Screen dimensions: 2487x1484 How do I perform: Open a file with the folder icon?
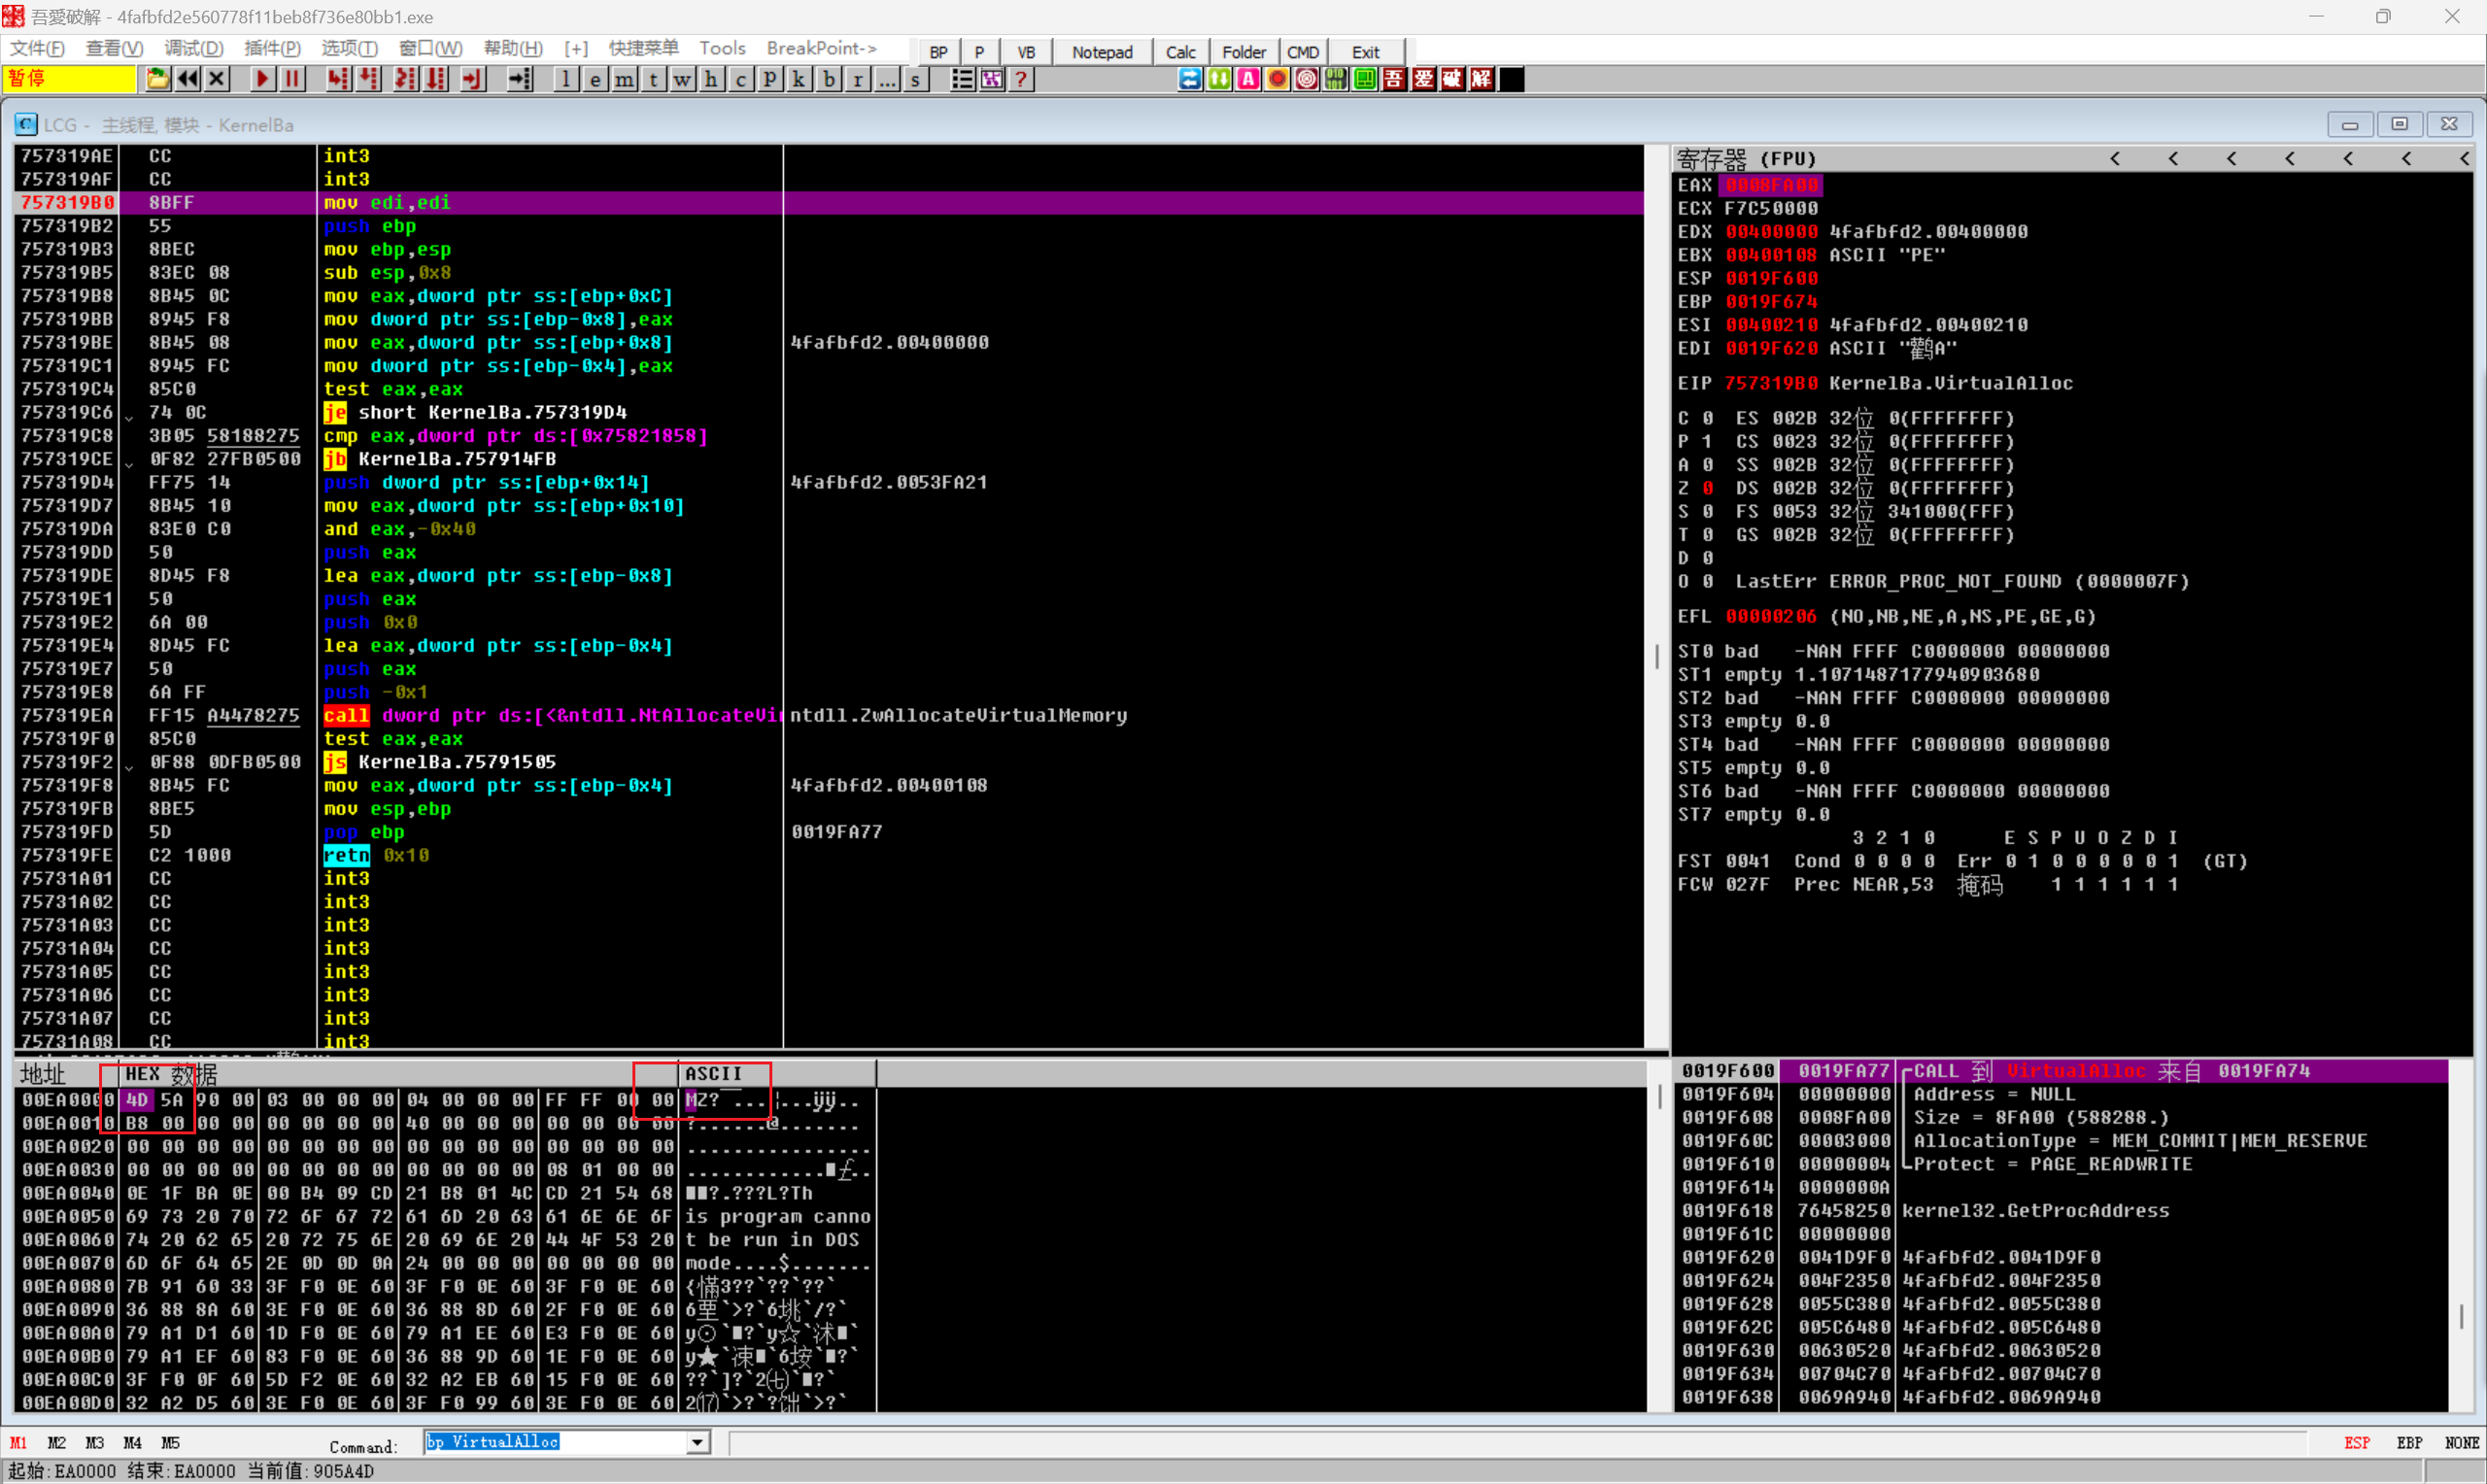[x=157, y=79]
